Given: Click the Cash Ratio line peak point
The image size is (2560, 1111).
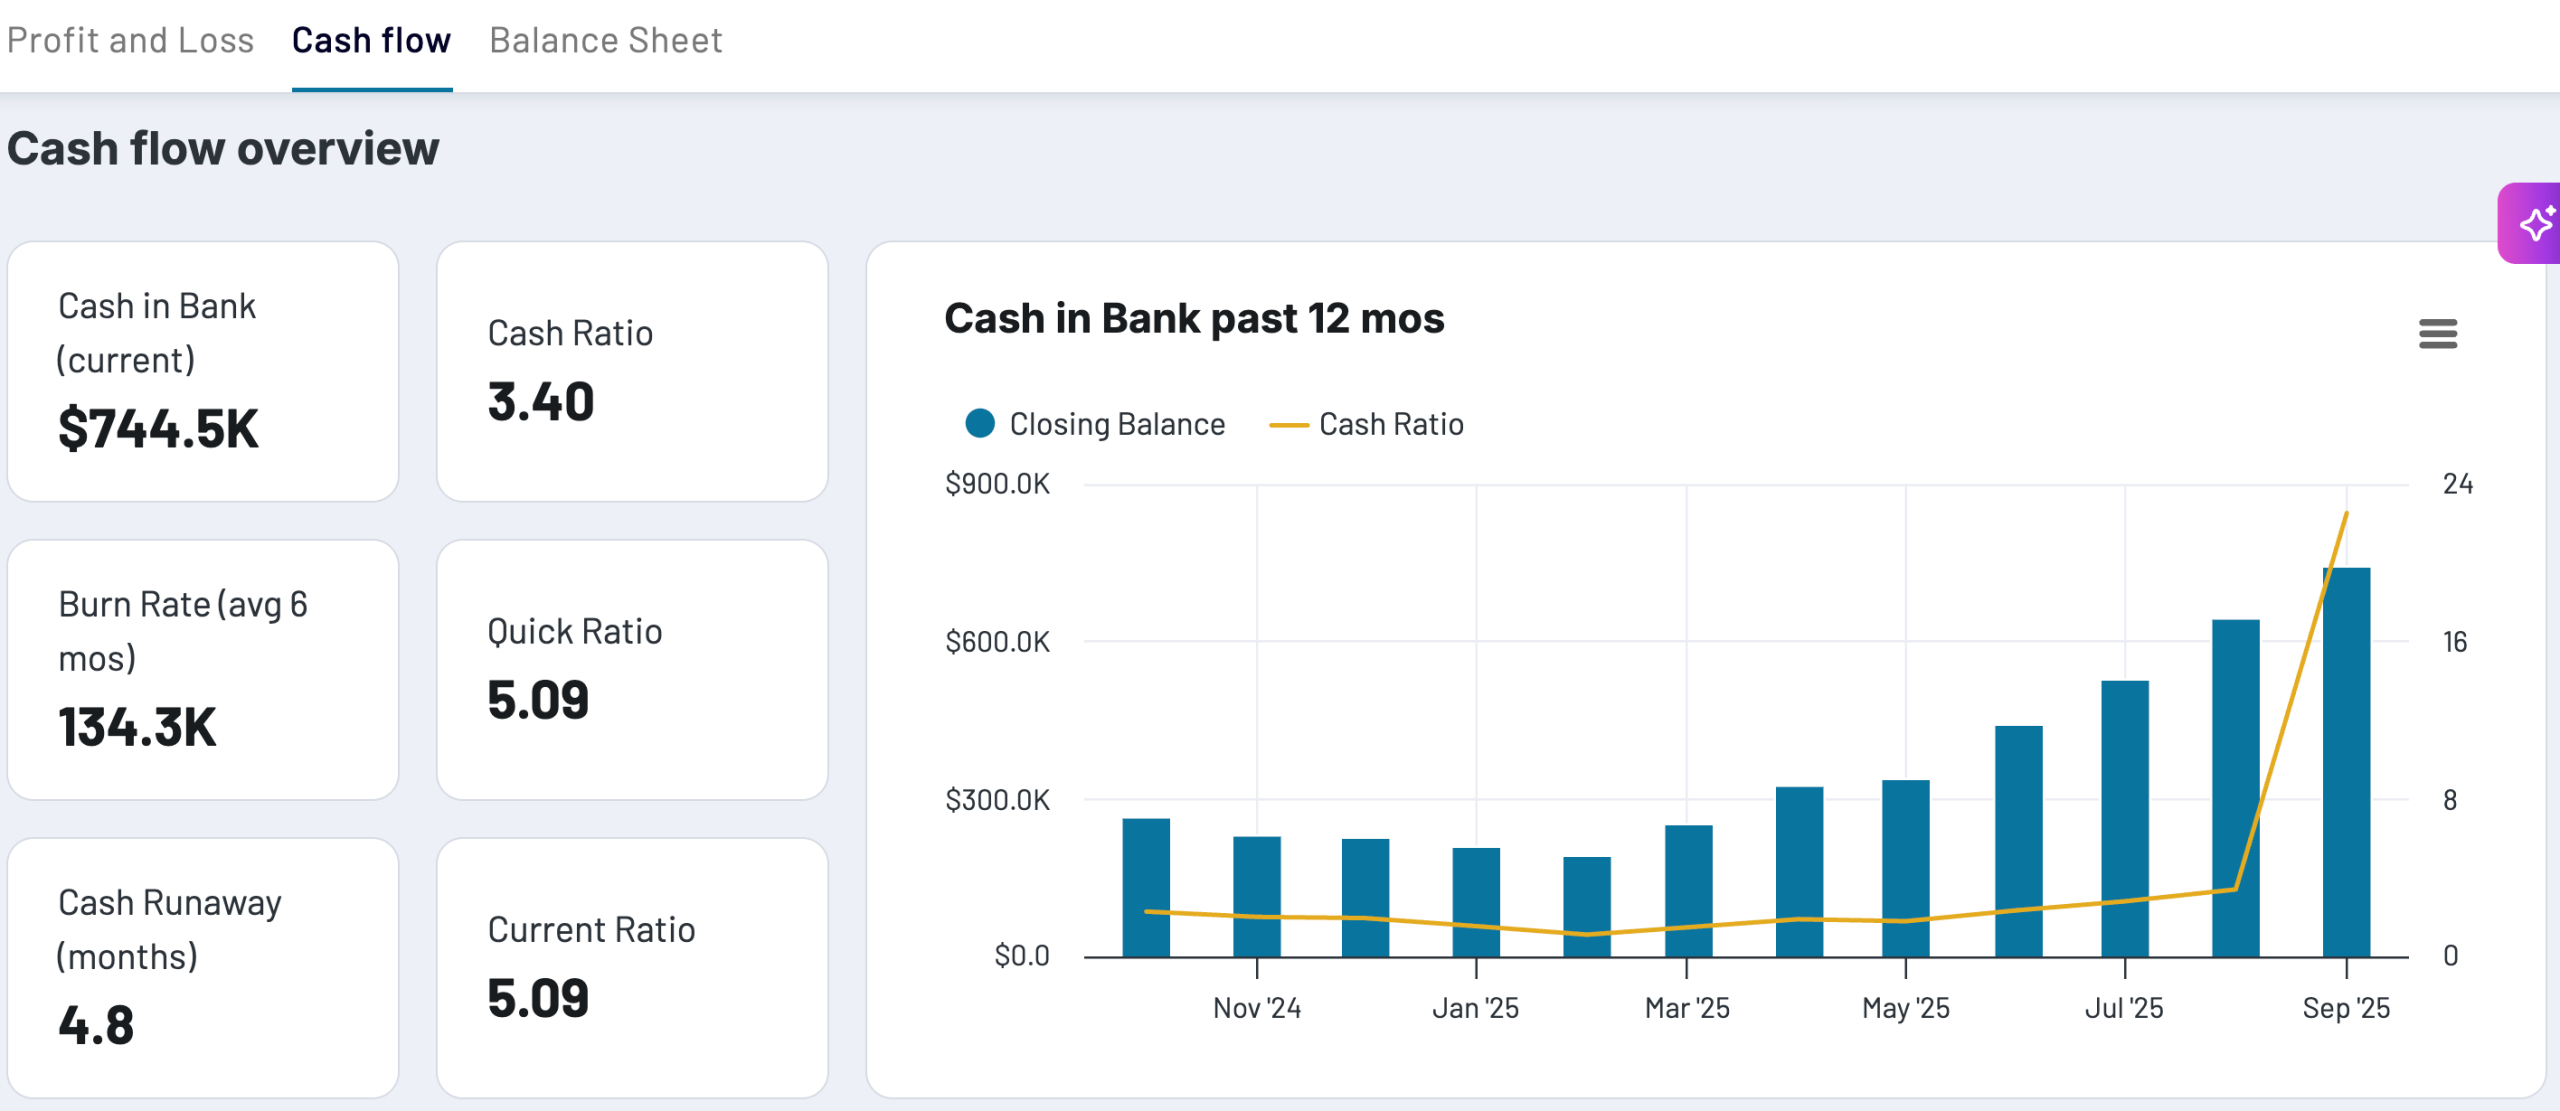Looking at the screenshot, I should 2346,513.
